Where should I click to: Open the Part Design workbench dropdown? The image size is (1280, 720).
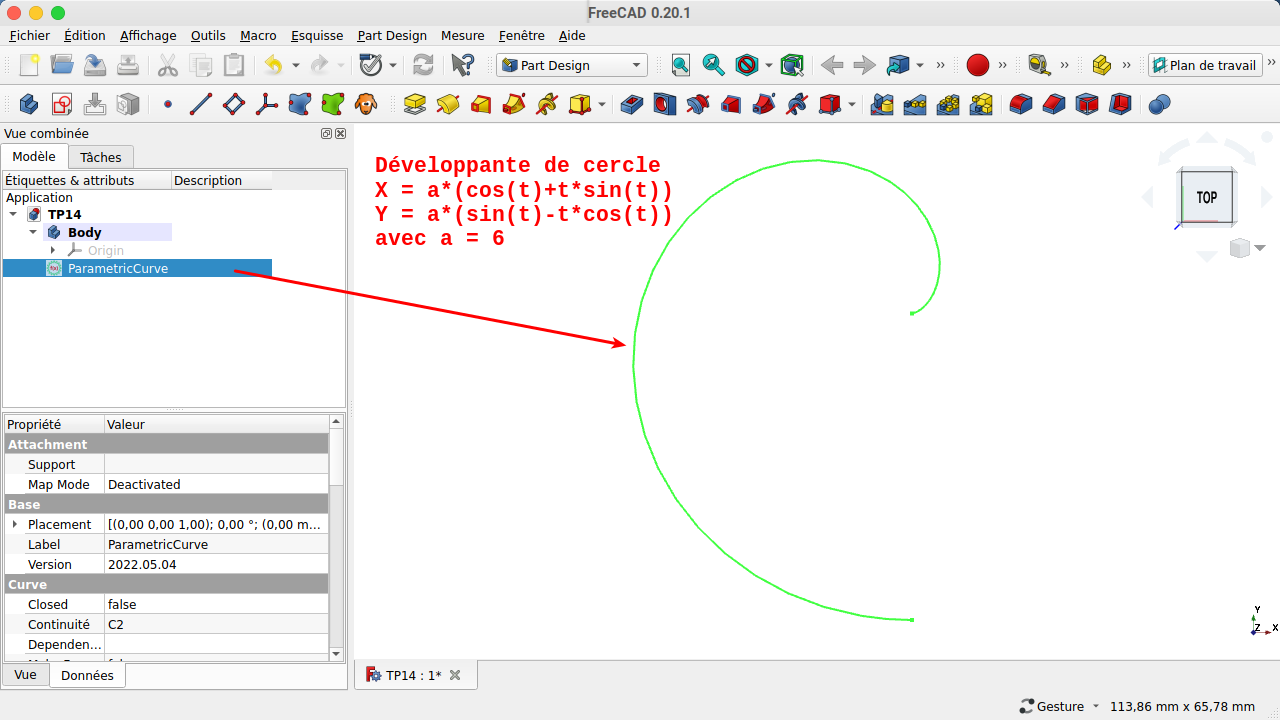tap(571, 65)
